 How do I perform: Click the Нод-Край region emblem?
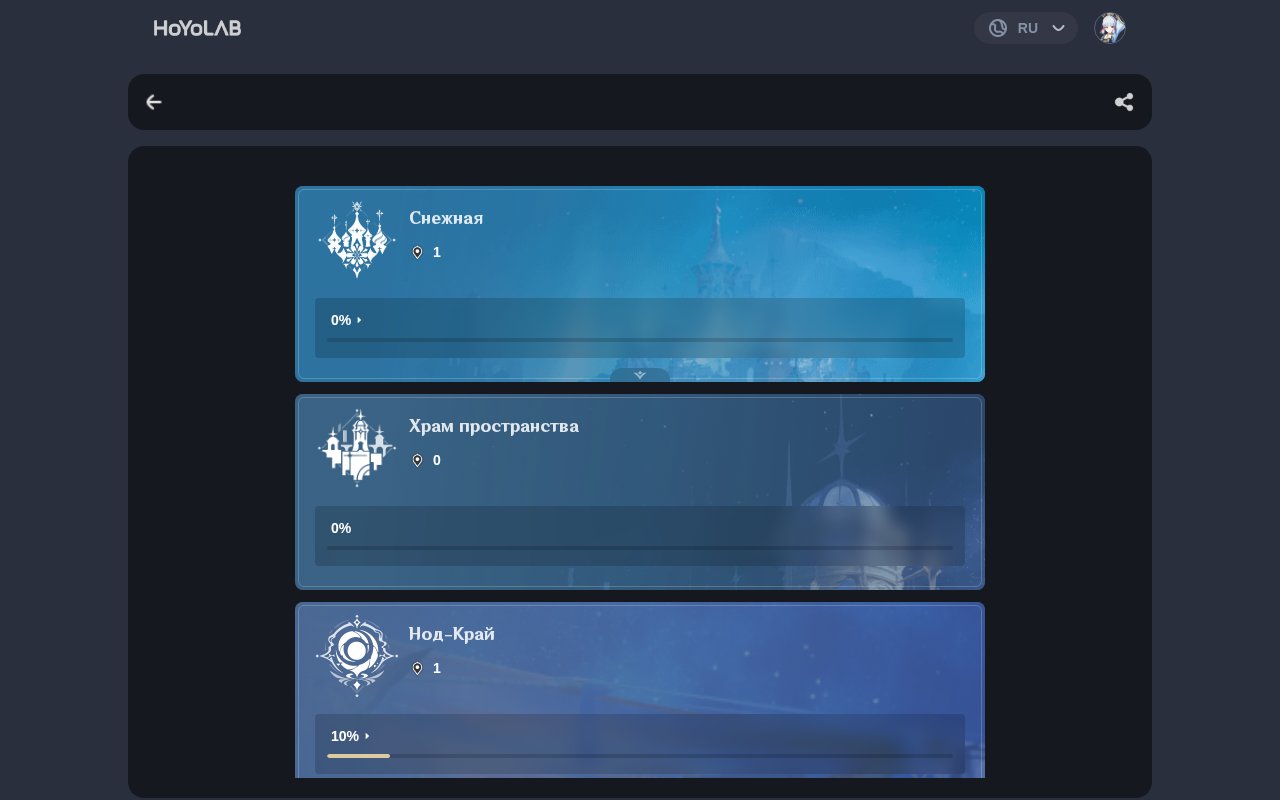click(357, 656)
